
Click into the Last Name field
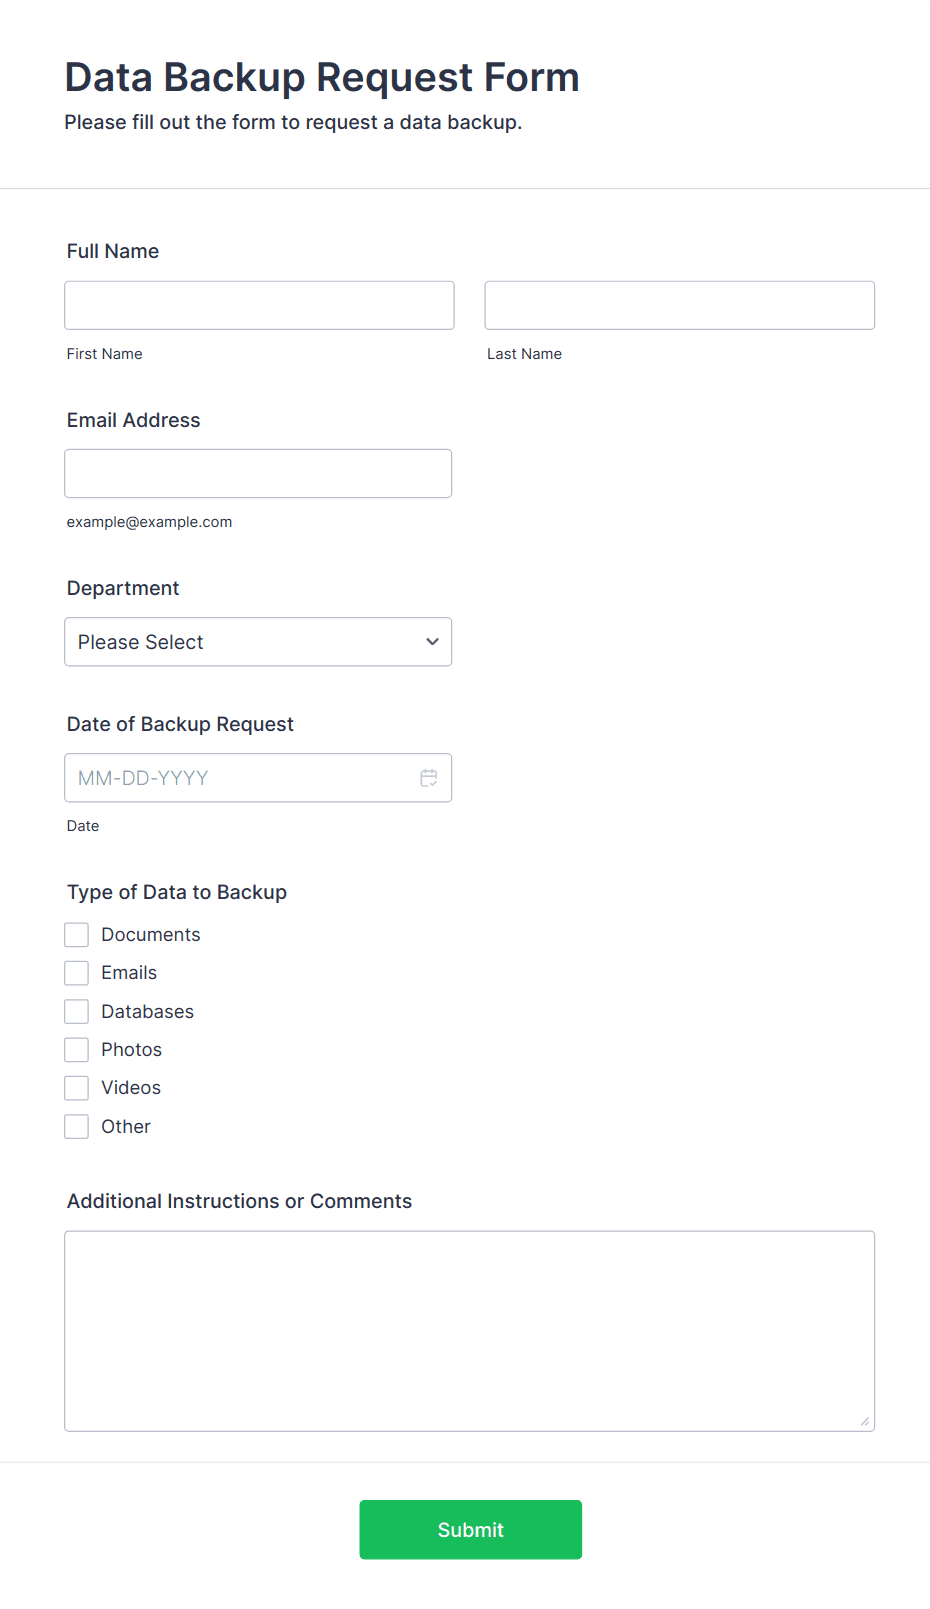679,305
